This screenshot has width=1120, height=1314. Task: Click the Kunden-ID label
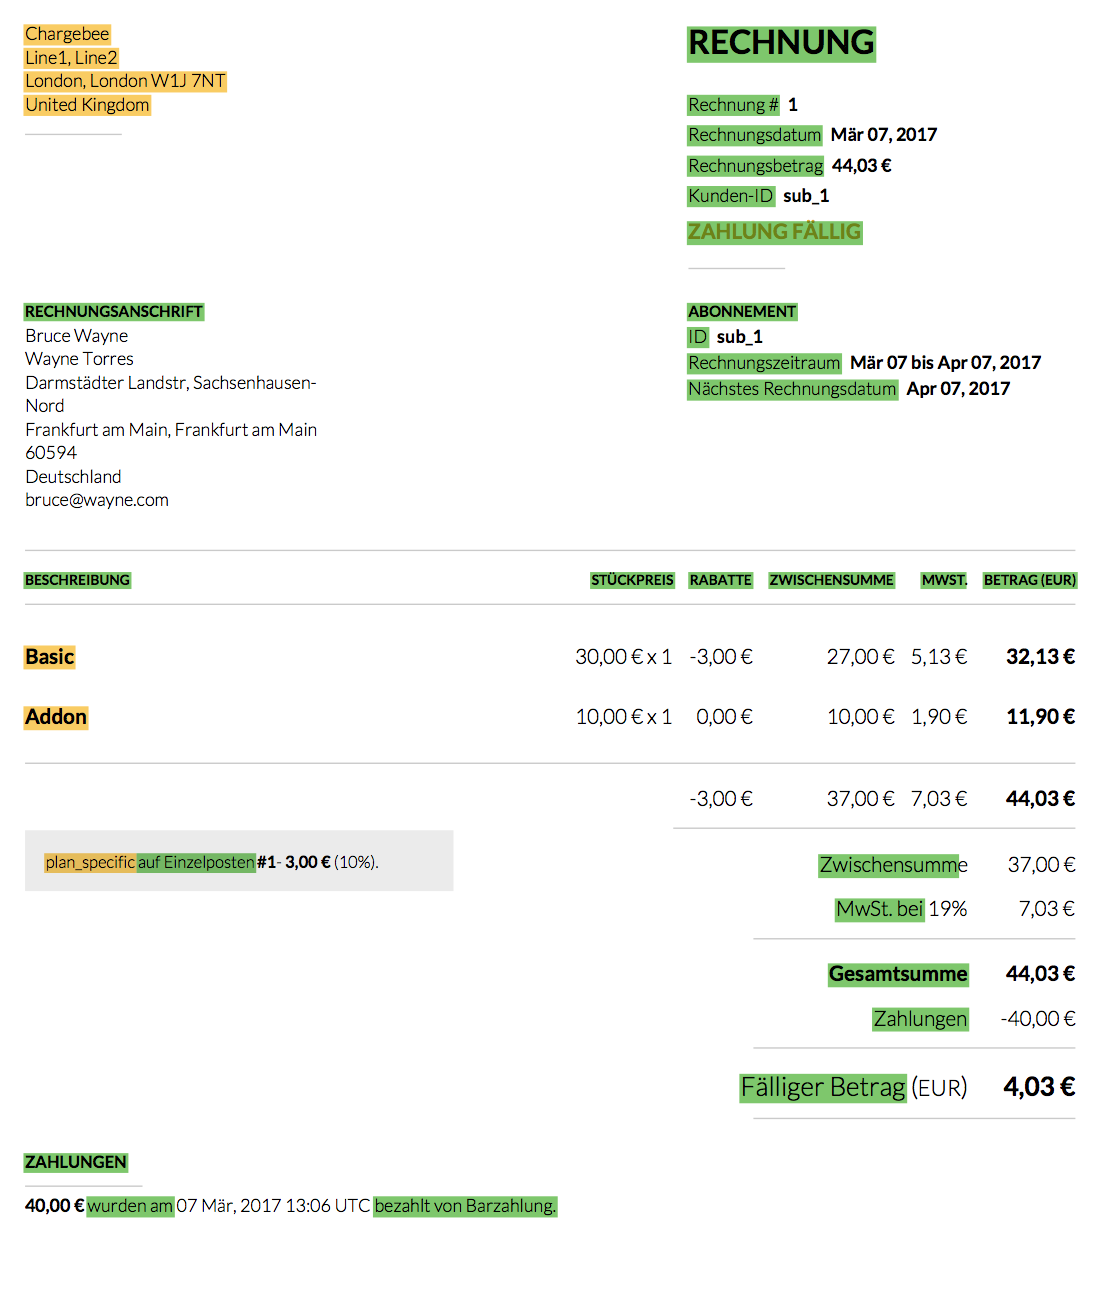coord(730,196)
